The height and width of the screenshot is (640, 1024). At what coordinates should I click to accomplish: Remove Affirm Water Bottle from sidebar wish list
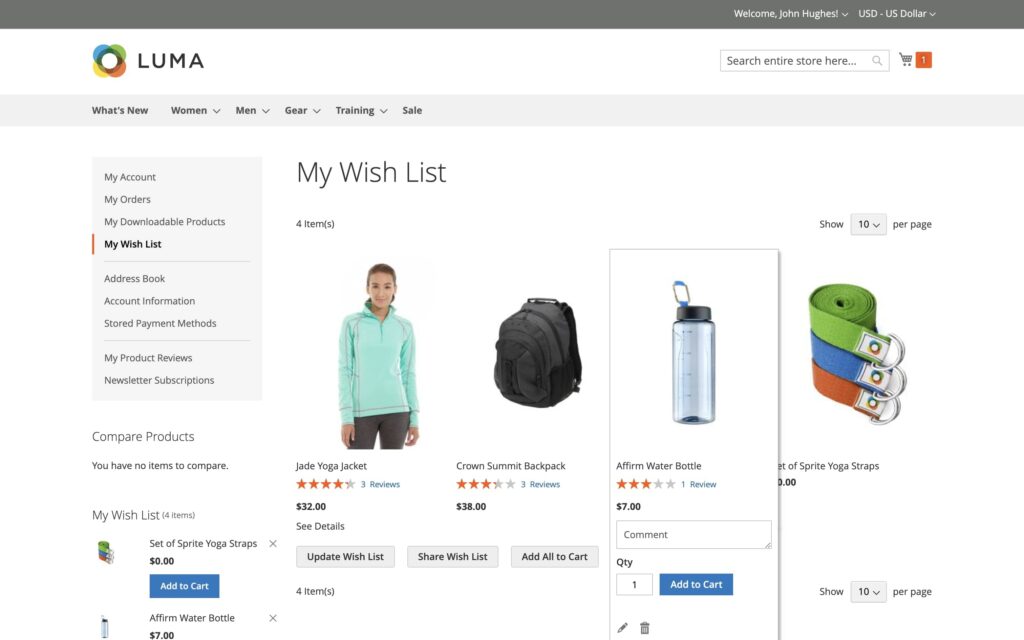click(x=273, y=618)
